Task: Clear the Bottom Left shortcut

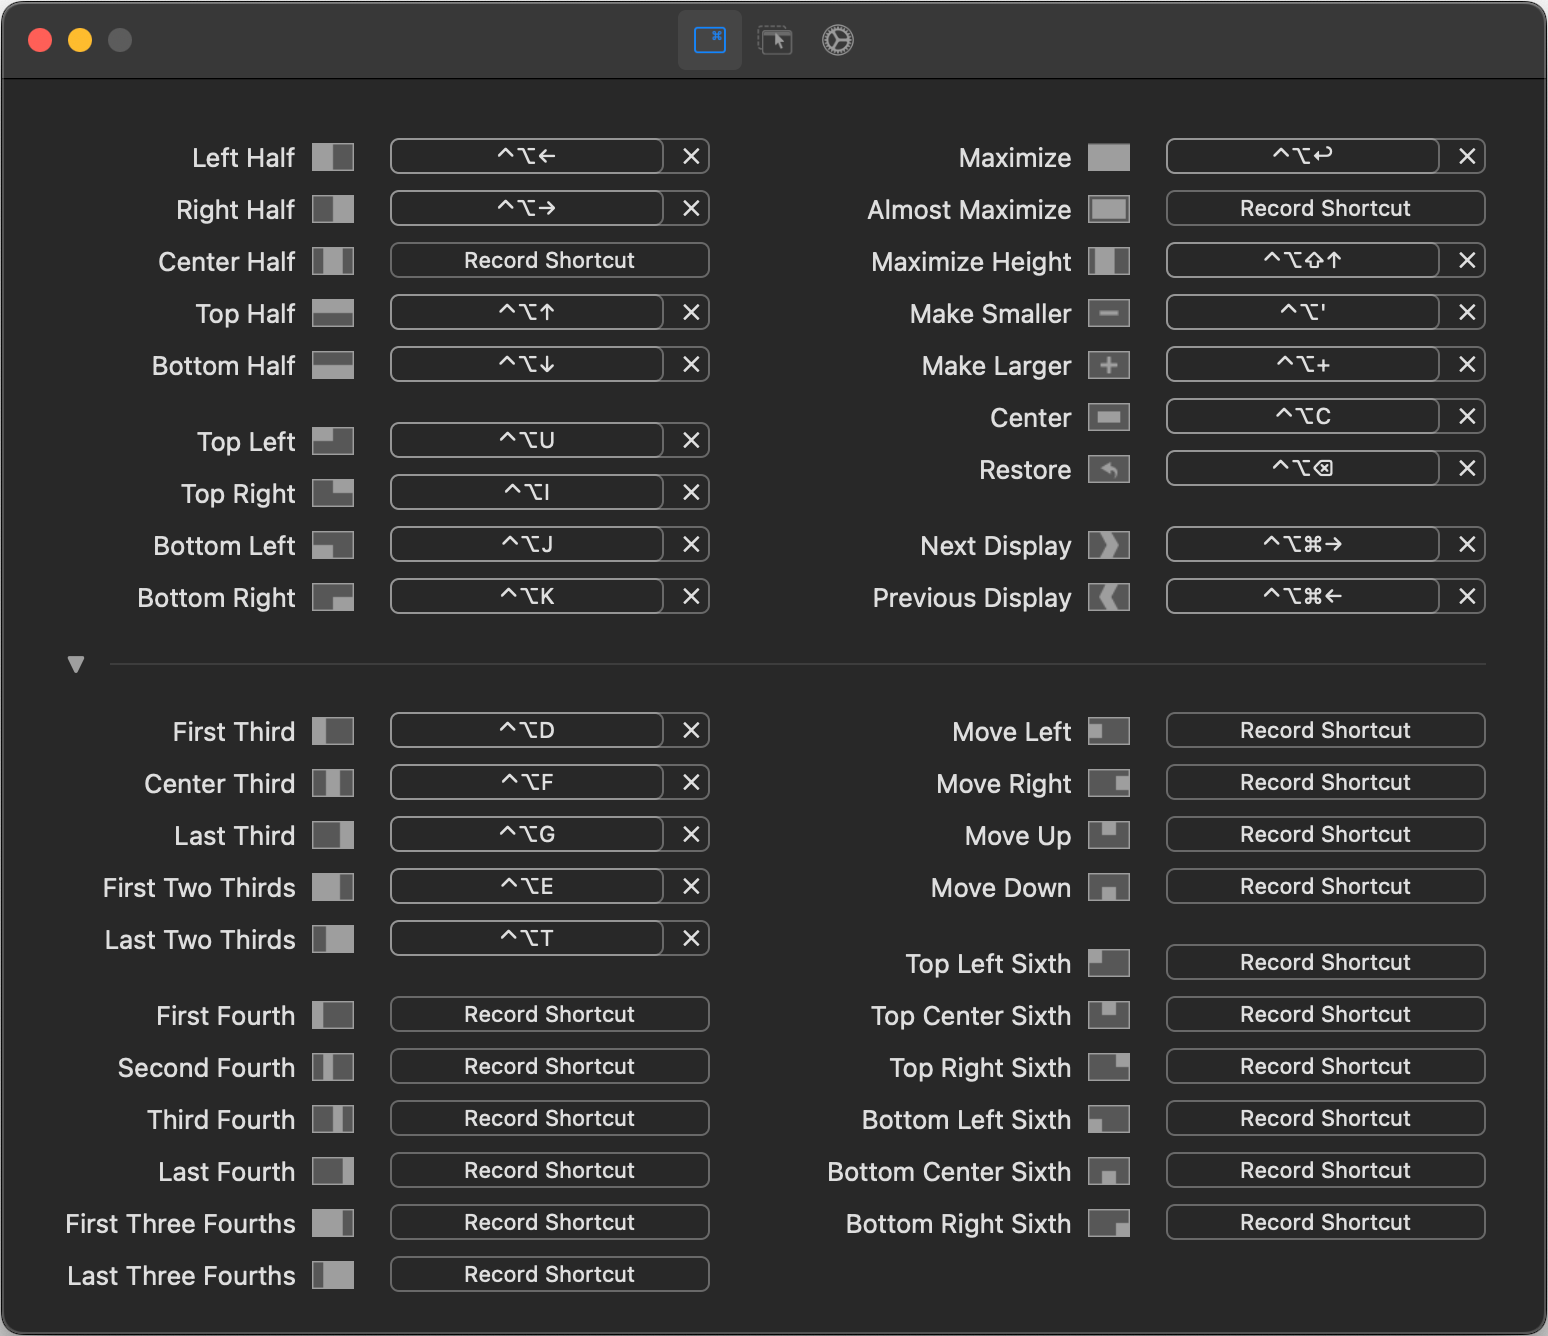Action: click(690, 544)
